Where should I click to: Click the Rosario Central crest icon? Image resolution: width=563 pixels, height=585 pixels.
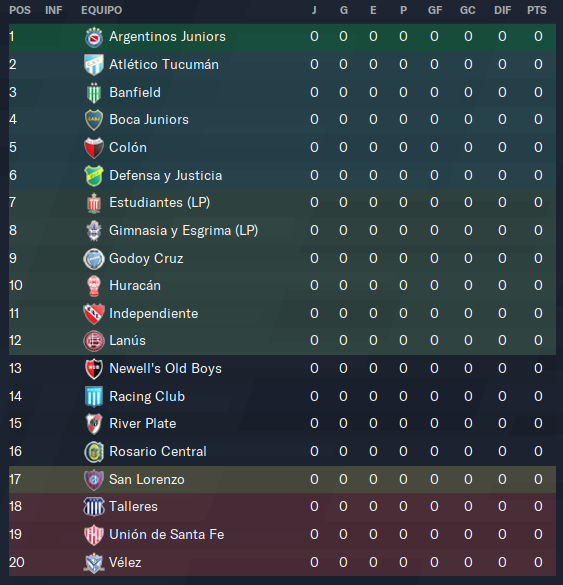(94, 452)
